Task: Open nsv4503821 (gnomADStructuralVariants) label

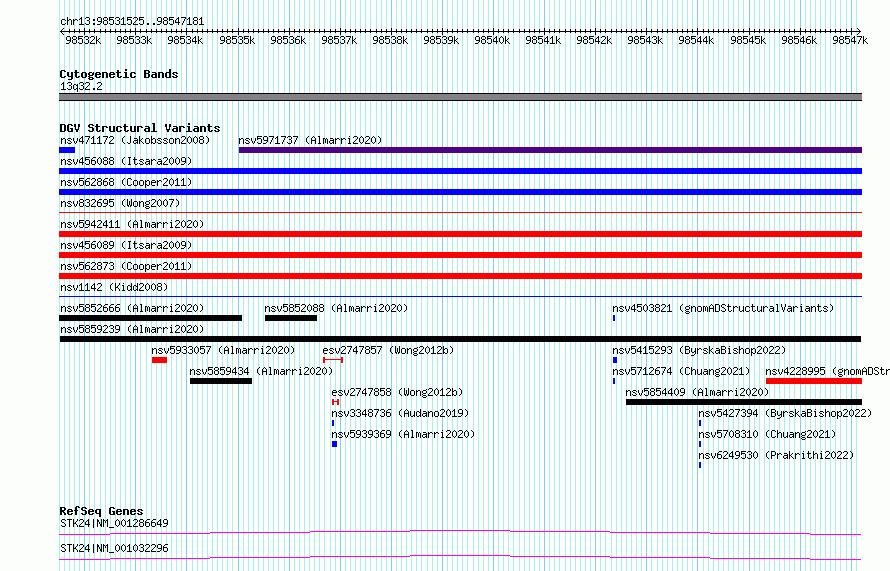Action: [723, 308]
